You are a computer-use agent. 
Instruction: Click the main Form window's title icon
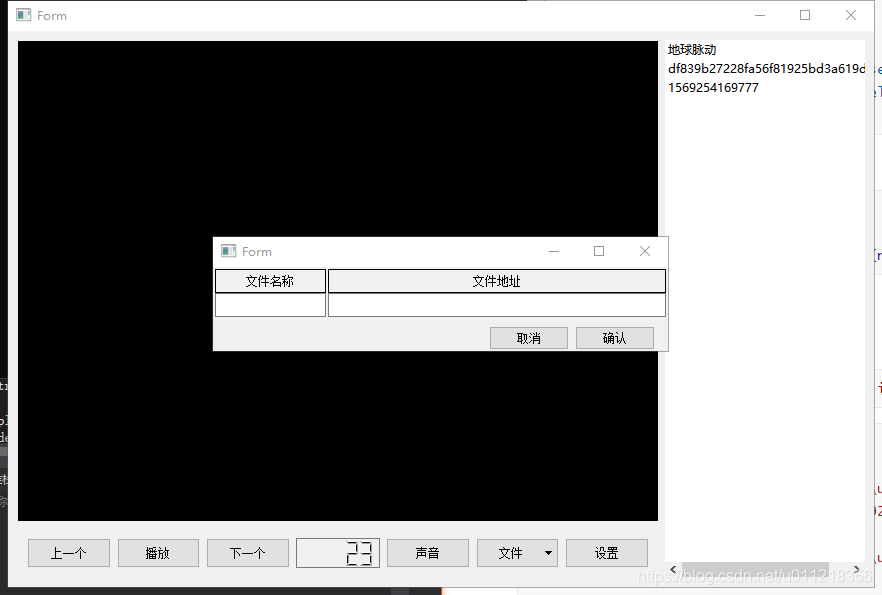[24, 15]
